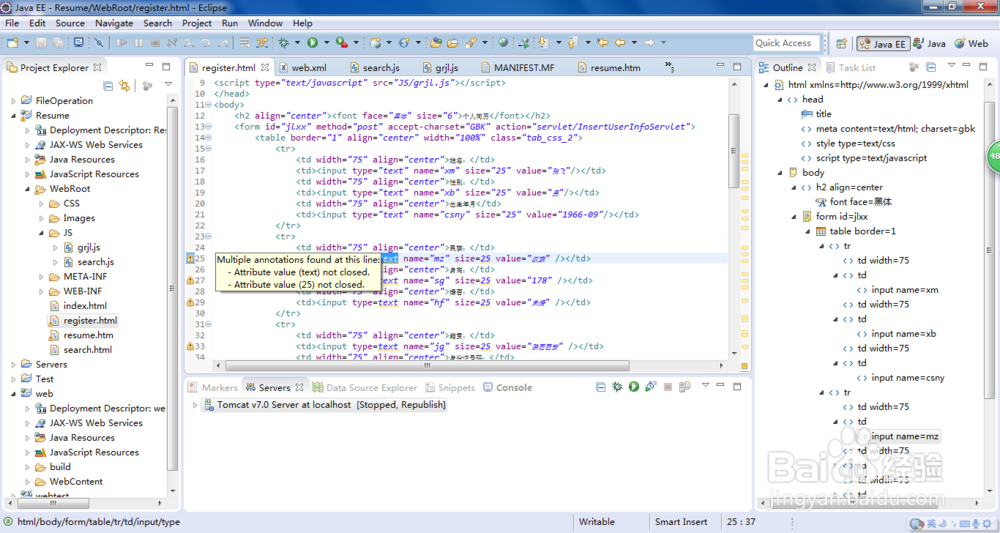Close the register.html editor tab
The image size is (1000, 533).
point(265,67)
